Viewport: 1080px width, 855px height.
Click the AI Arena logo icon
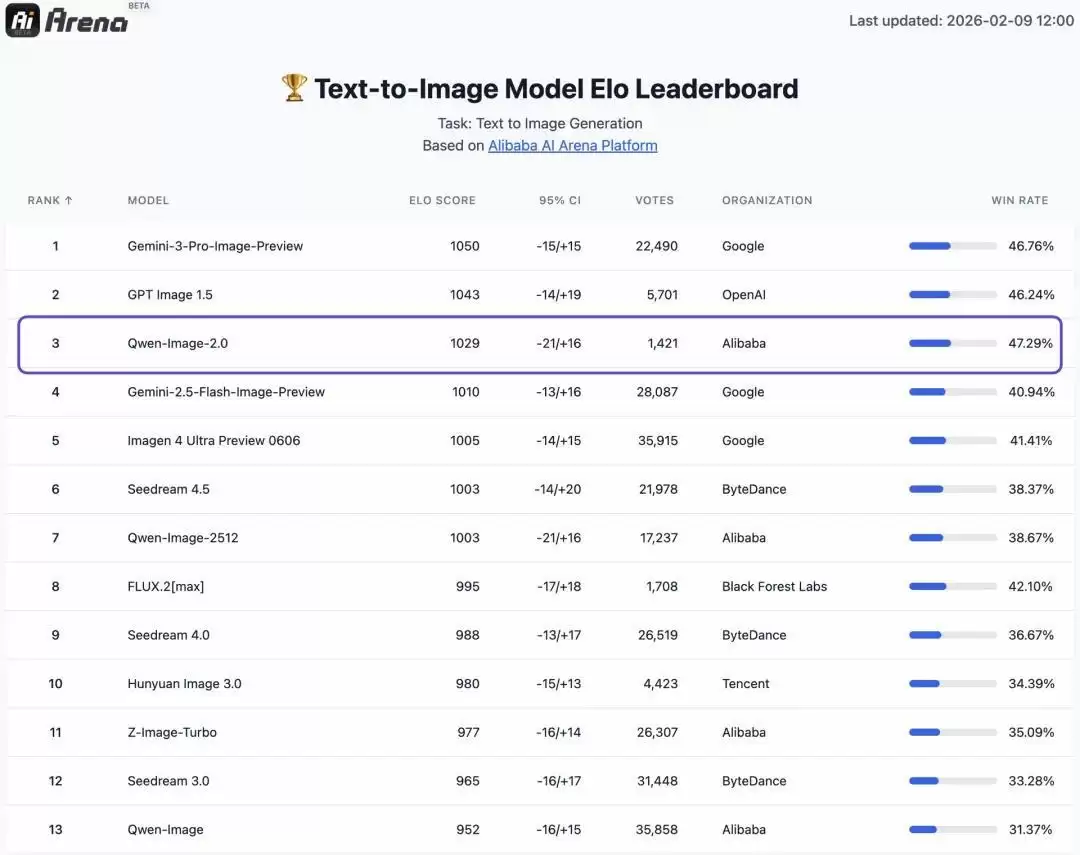pyautogui.click(x=22, y=19)
